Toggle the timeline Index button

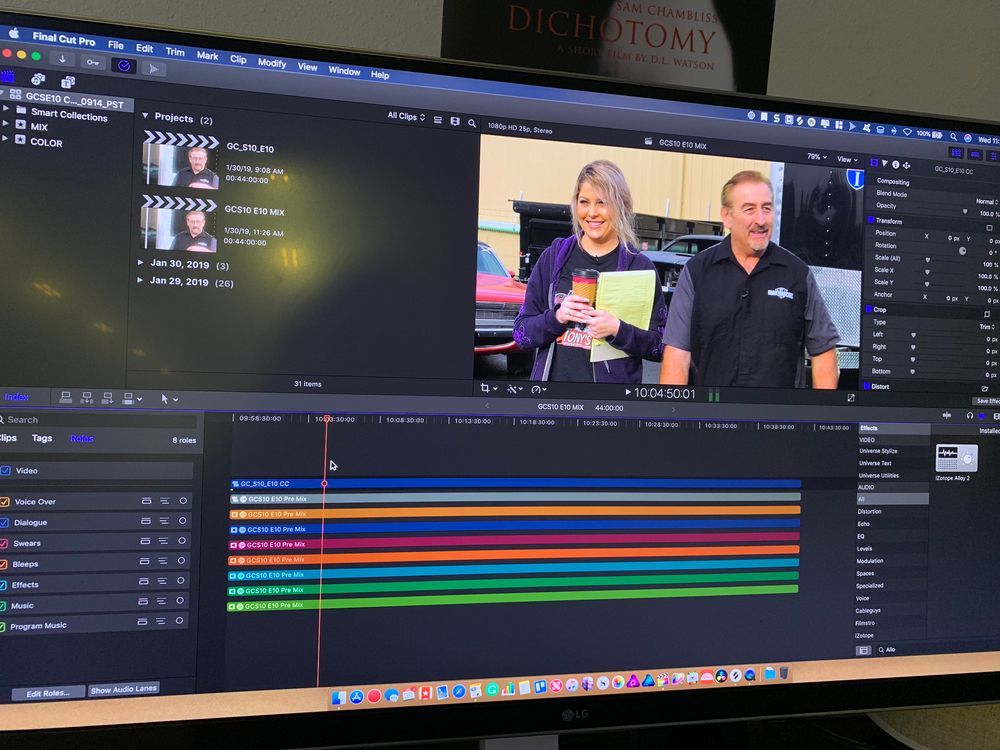click(16, 397)
